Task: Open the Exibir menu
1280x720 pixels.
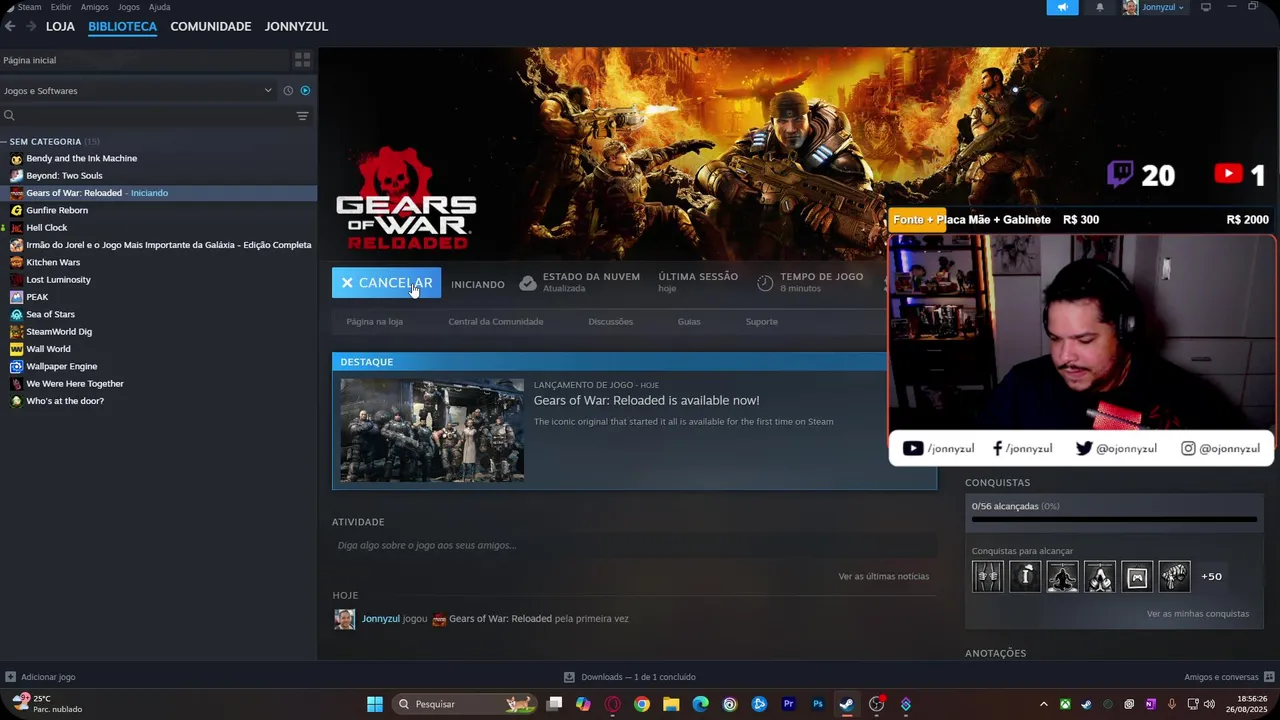Action: 61,7
